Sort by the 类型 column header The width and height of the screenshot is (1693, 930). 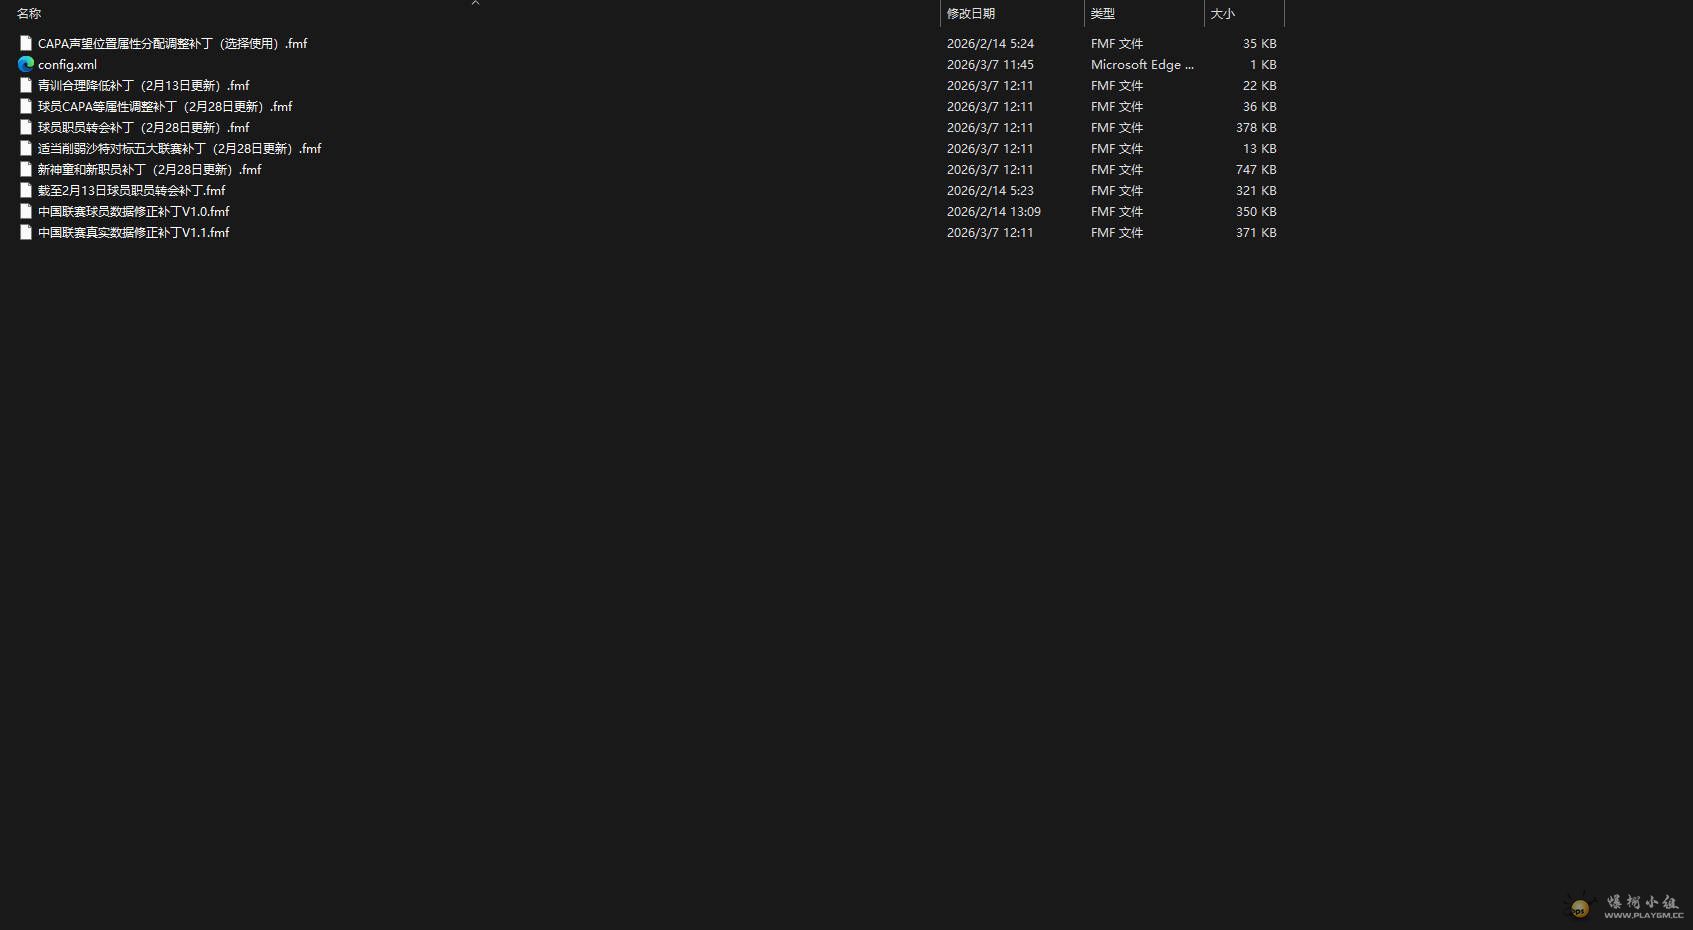click(x=1102, y=14)
